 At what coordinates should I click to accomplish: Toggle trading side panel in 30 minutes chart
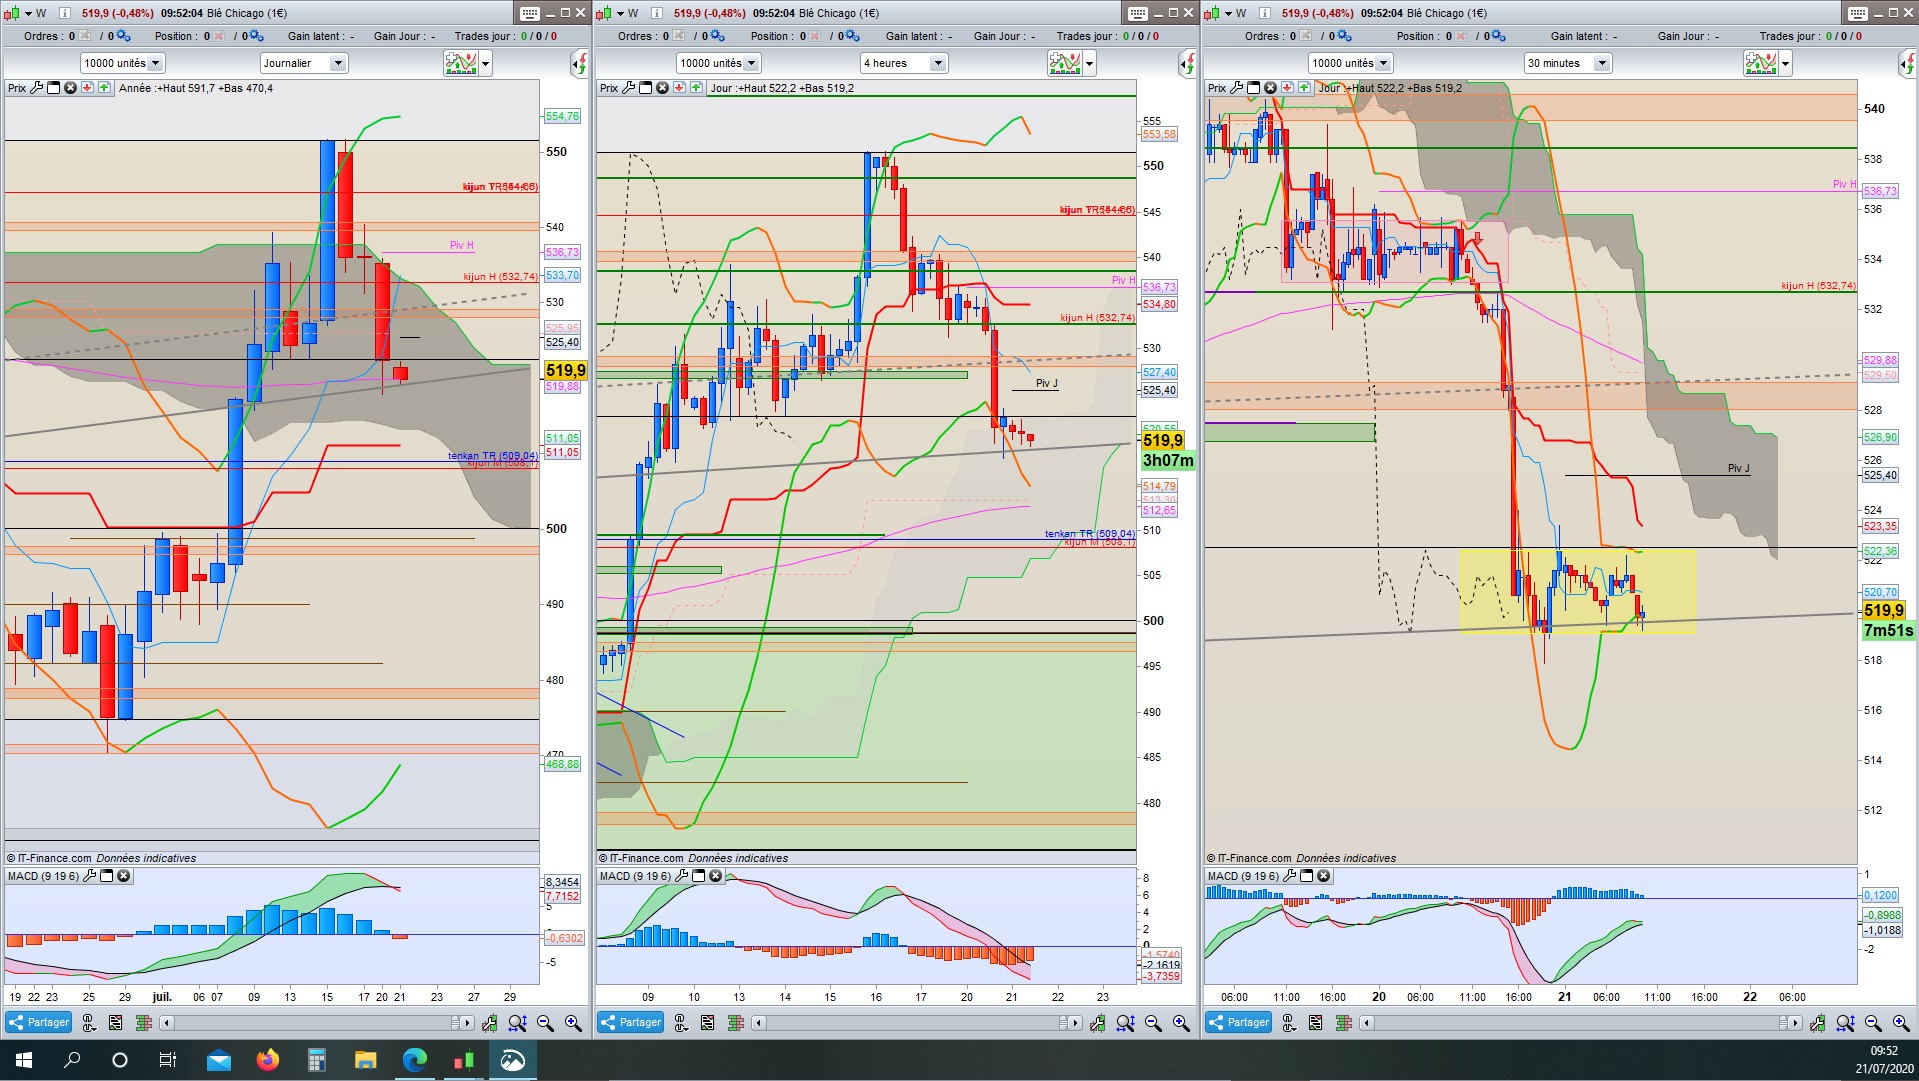[x=1907, y=64]
